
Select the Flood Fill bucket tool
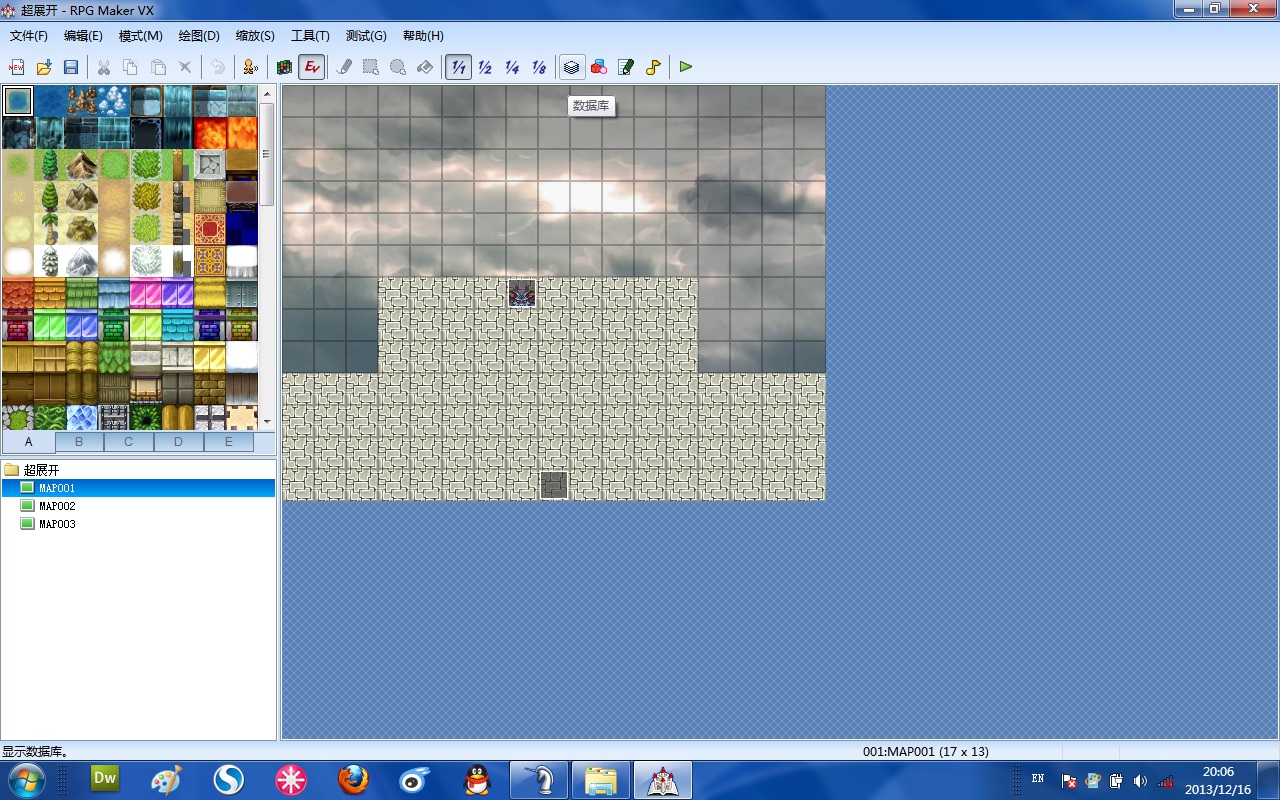pos(425,67)
